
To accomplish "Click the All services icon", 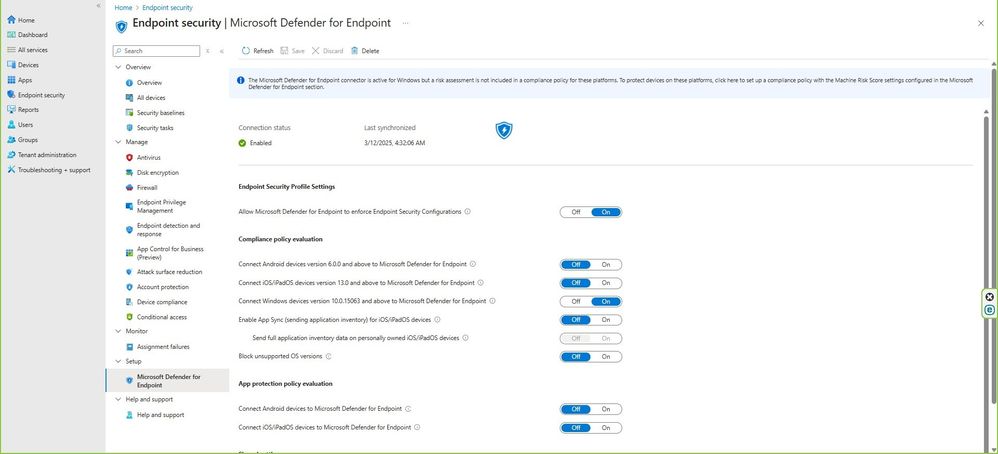I will (11, 50).
